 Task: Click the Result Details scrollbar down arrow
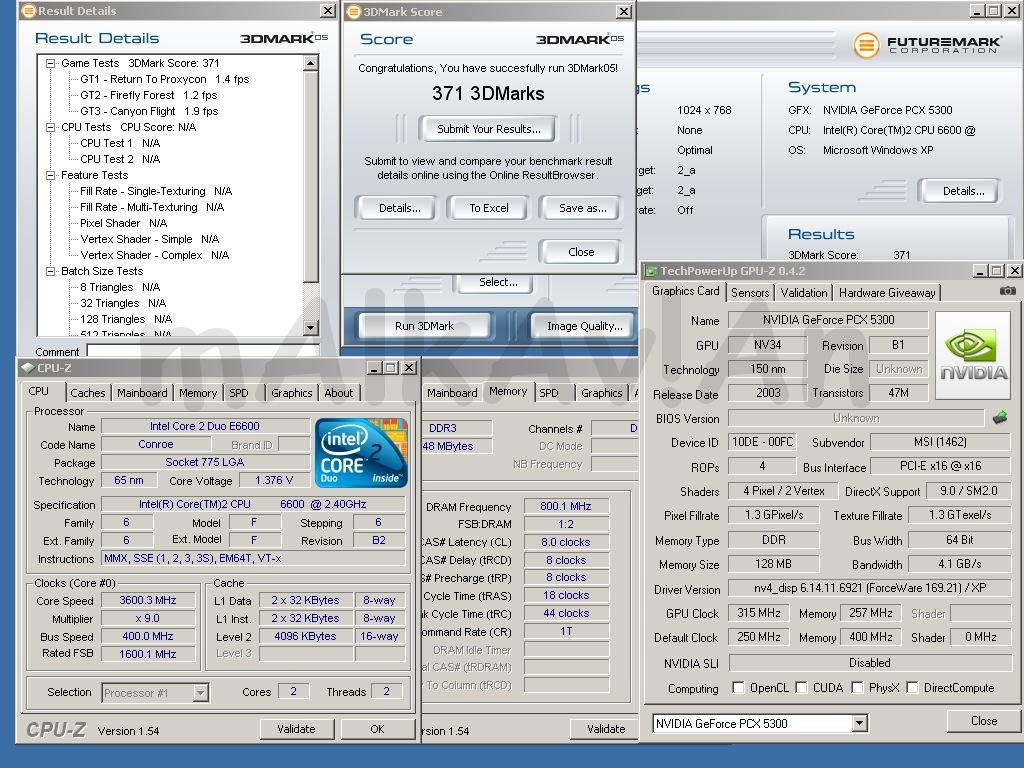click(311, 328)
